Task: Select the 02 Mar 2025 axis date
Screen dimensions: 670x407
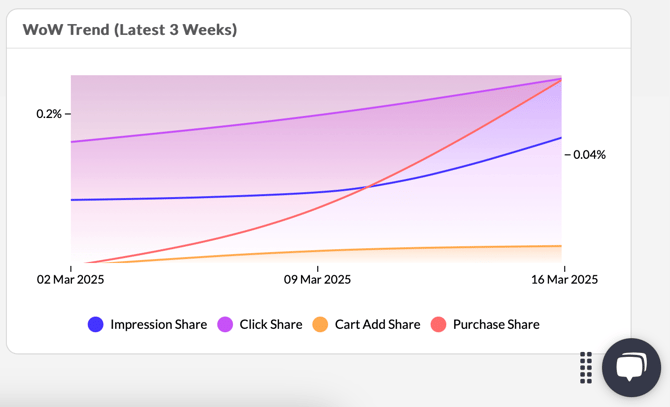Action: pyautogui.click(x=71, y=280)
